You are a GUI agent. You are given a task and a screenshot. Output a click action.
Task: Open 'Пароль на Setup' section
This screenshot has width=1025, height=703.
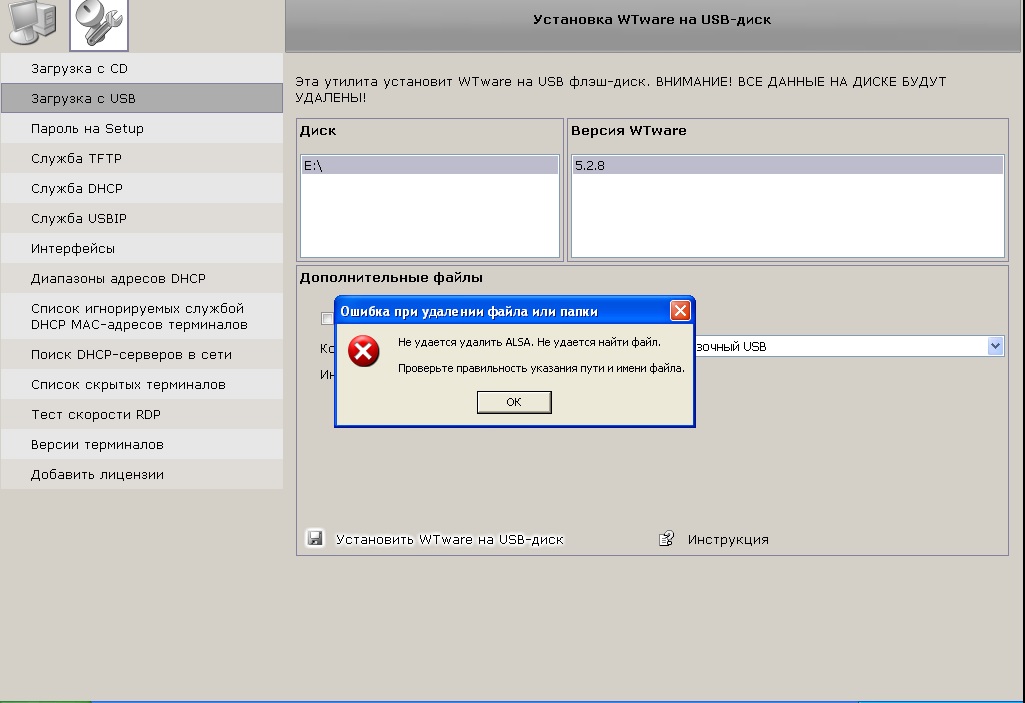pyautogui.click(x=87, y=129)
